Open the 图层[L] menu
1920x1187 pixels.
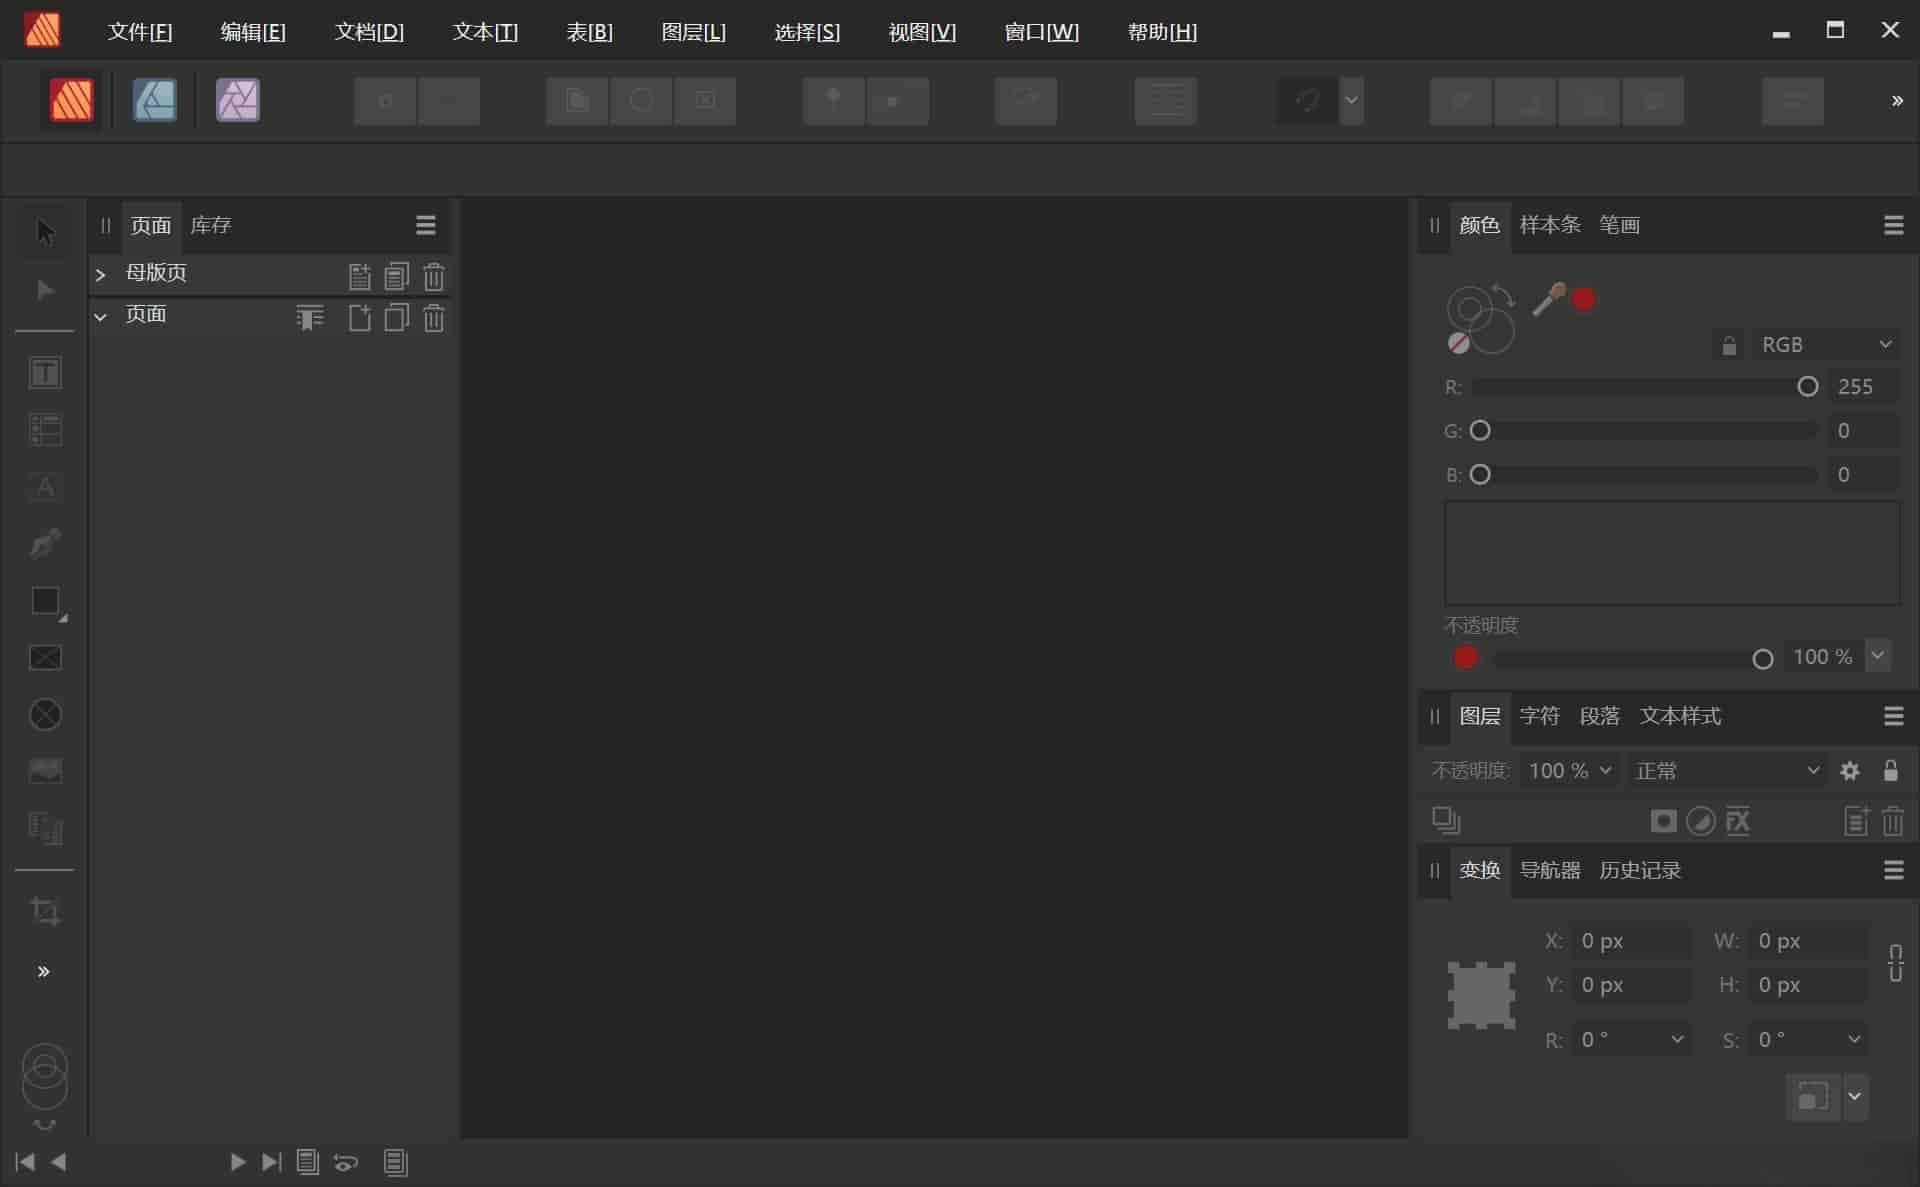[x=693, y=32]
